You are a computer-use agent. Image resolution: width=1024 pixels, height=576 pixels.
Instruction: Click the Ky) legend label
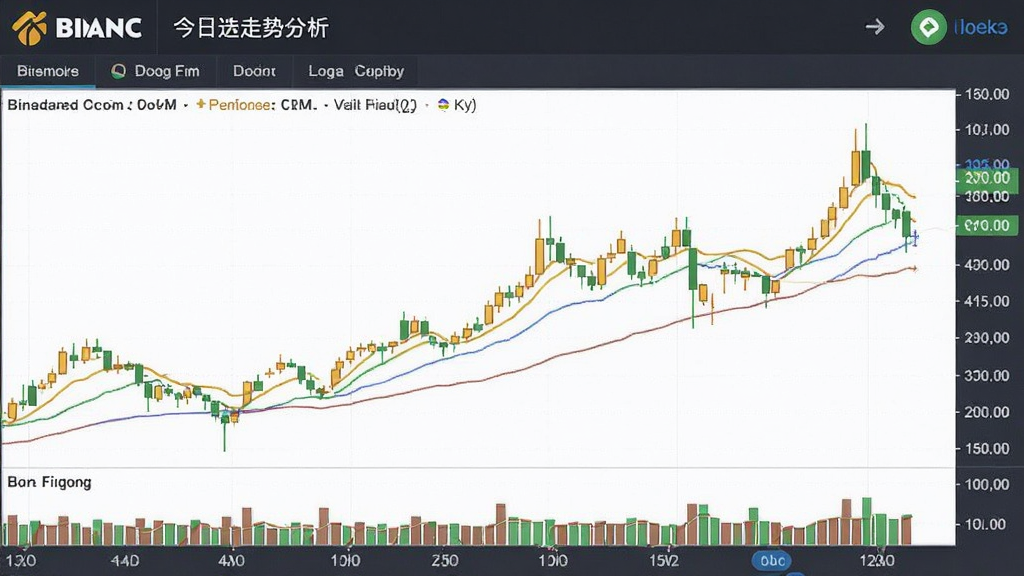465,105
